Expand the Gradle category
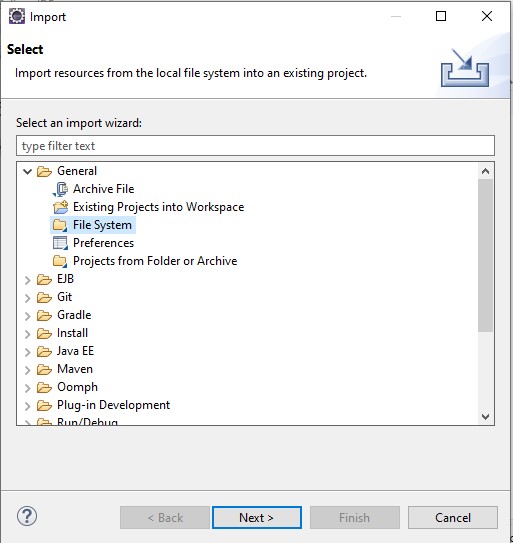 [28, 316]
